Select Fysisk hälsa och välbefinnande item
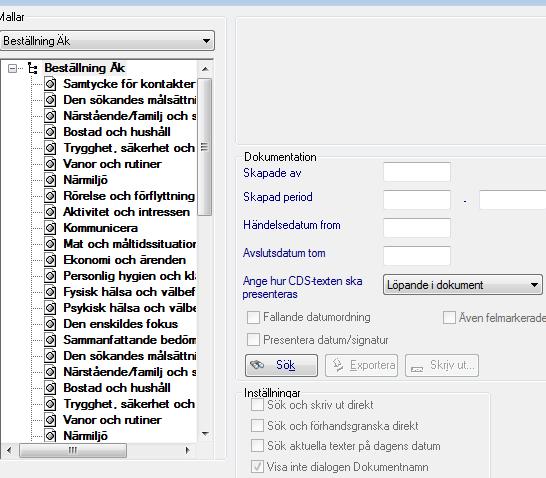 coord(129,292)
